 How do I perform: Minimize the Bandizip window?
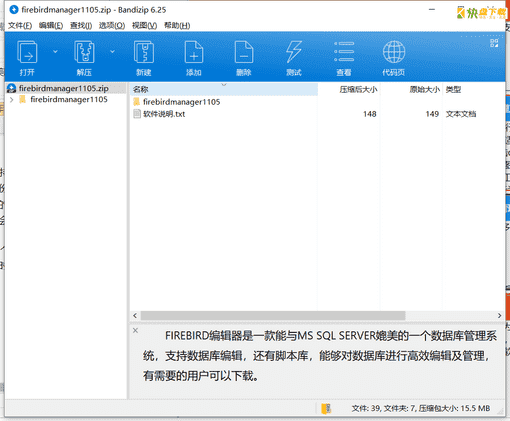tap(432, 10)
